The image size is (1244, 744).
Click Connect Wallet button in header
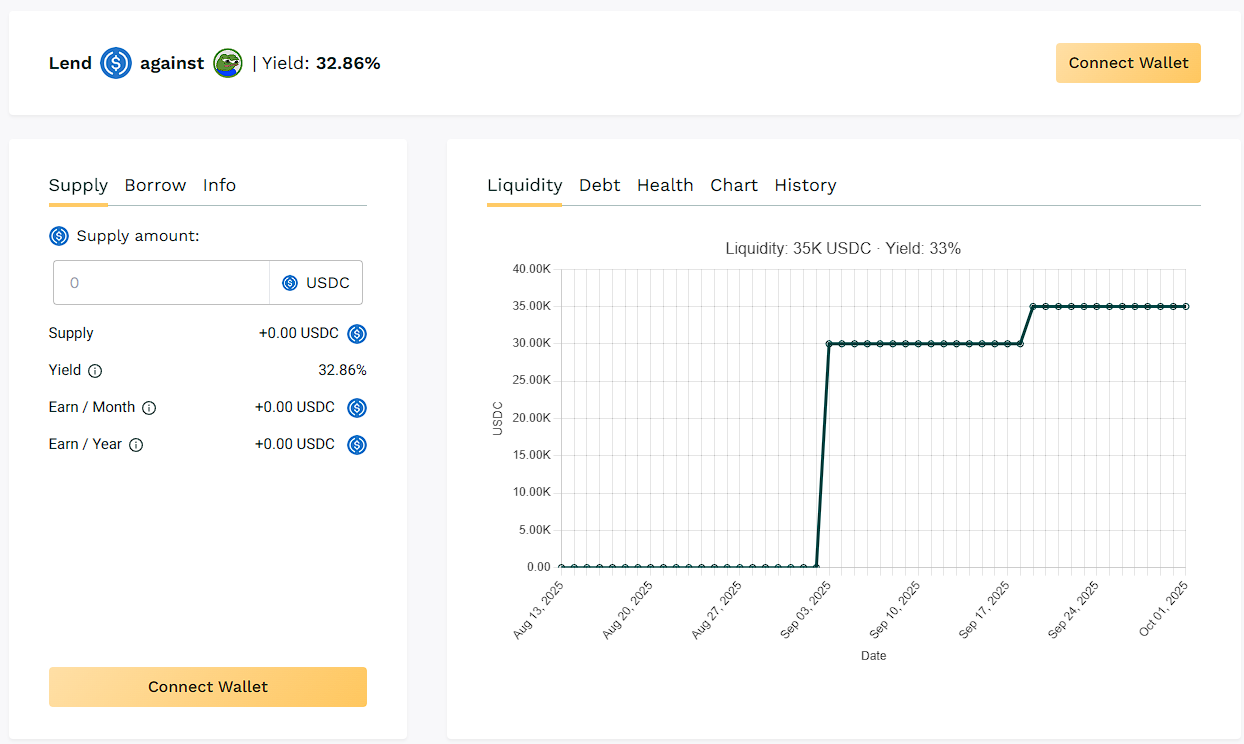point(1128,63)
